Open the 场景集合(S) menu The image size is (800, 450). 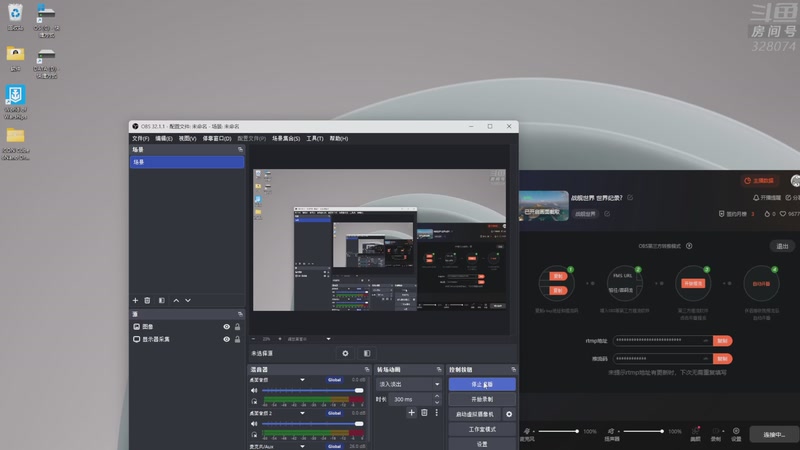[x=286, y=139]
